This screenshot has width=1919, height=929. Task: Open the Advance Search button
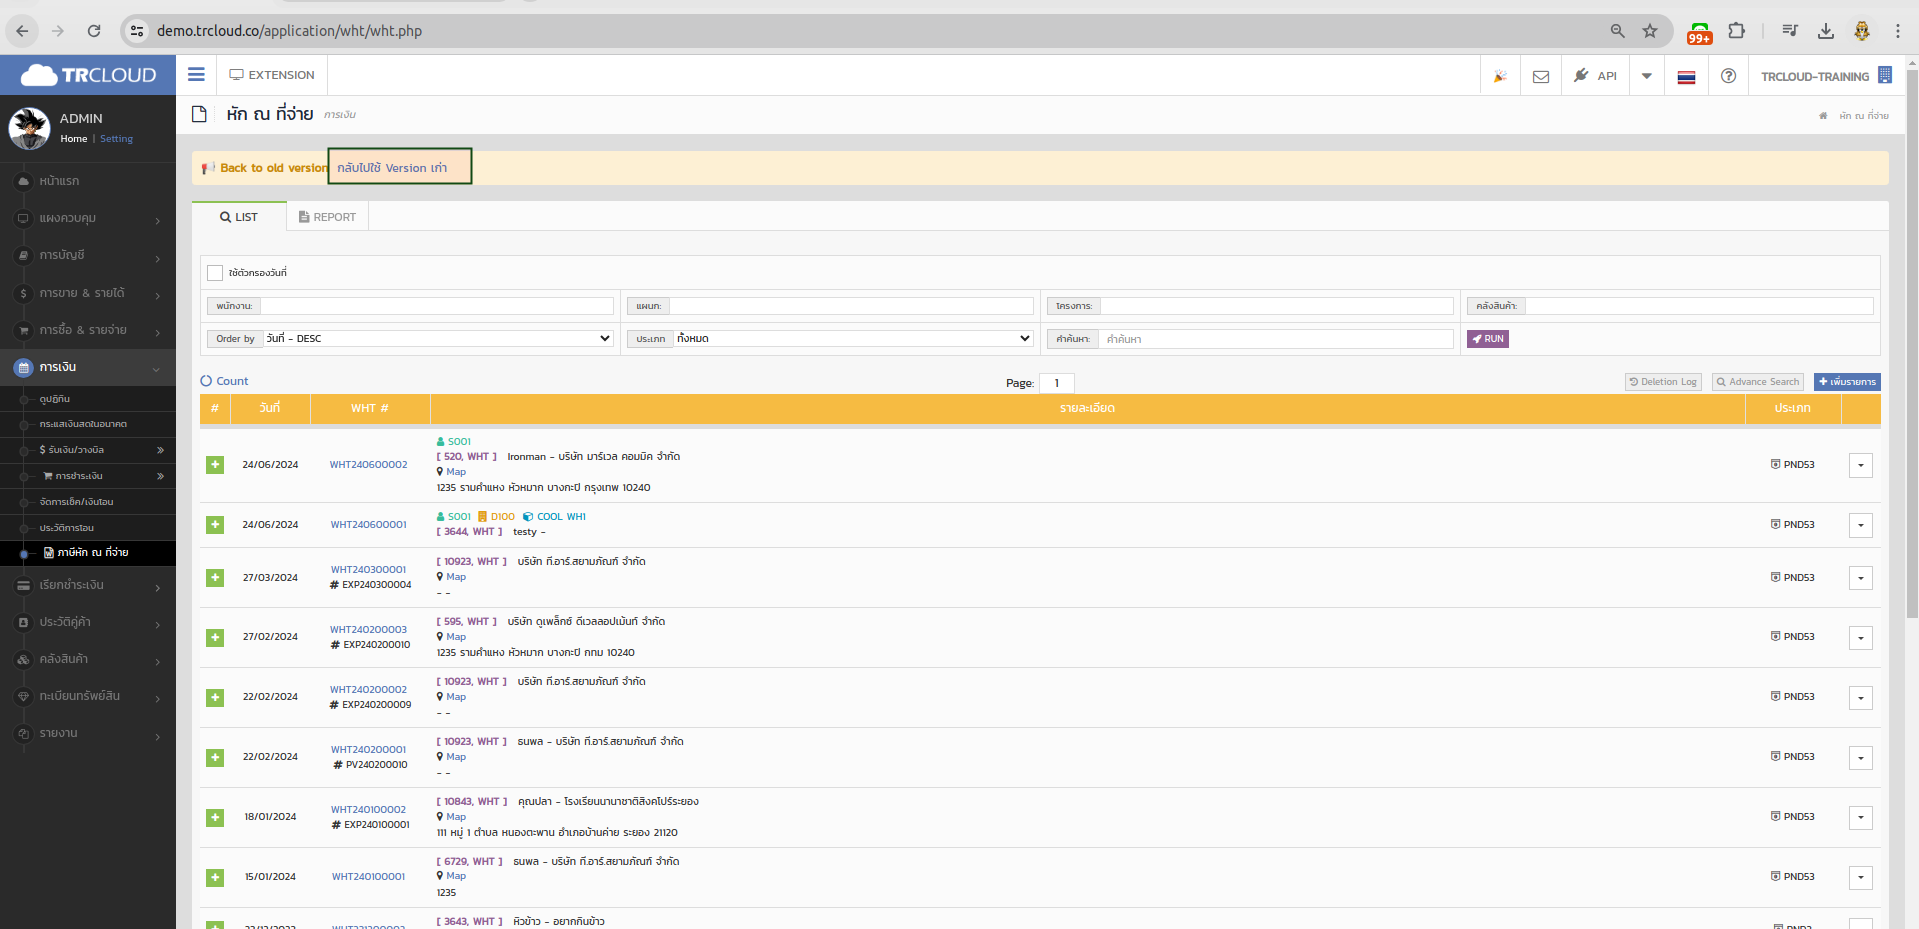click(x=1758, y=382)
